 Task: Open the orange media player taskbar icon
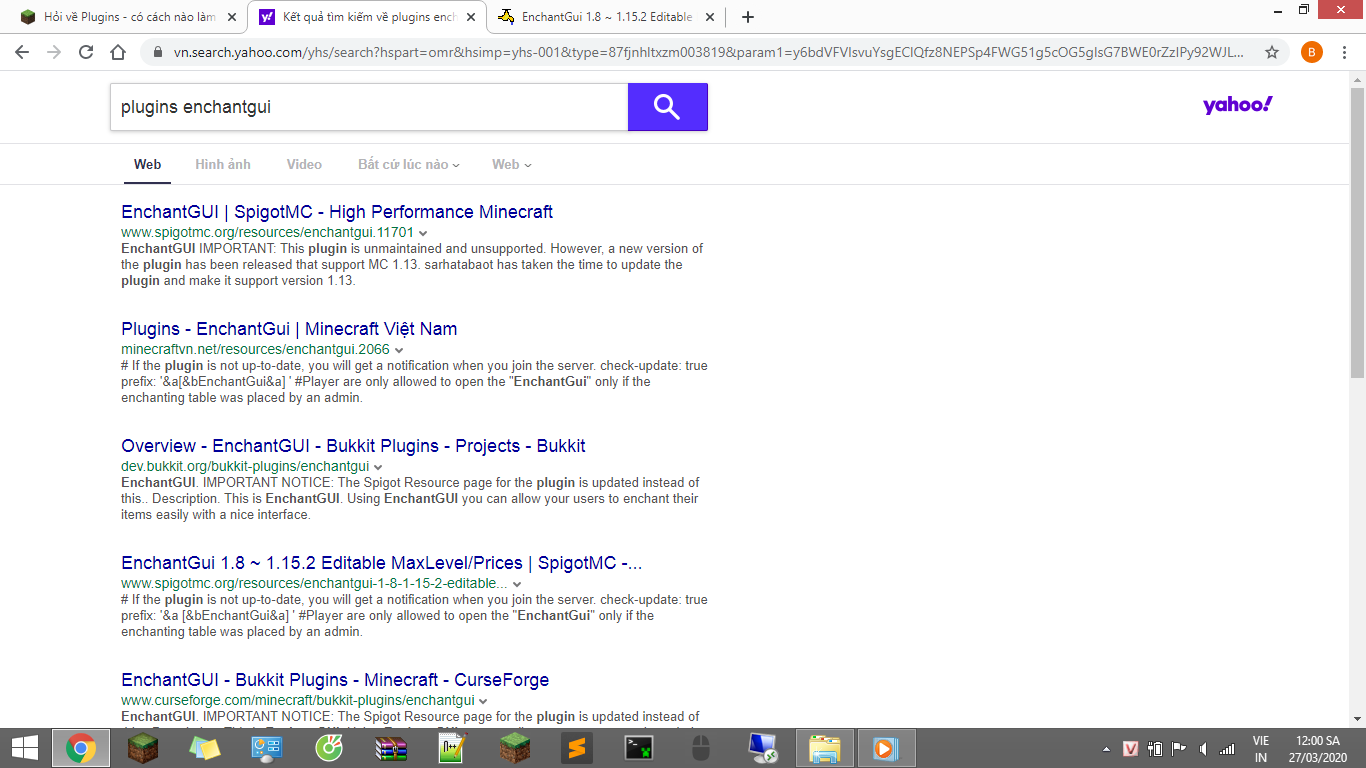point(887,748)
